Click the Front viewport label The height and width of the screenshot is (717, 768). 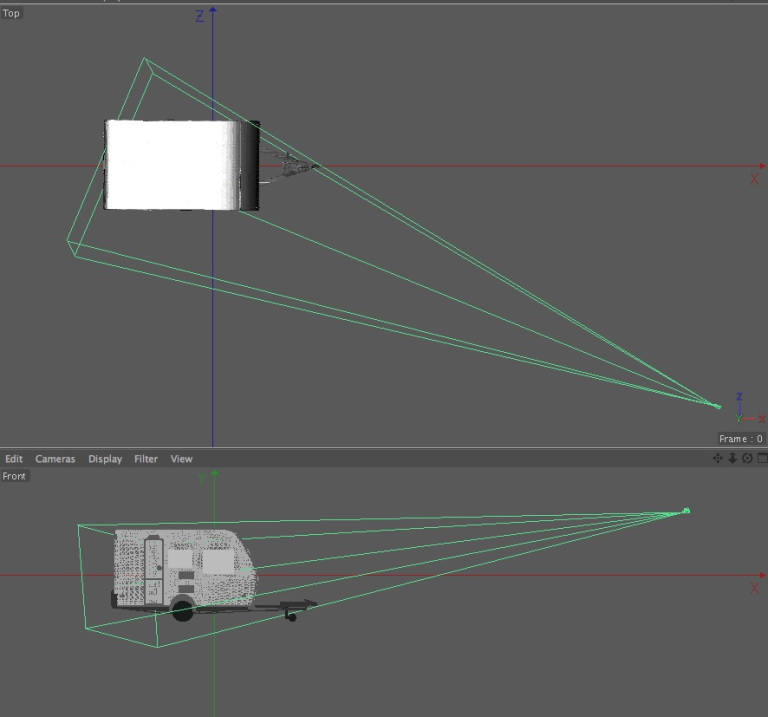[x=14, y=476]
